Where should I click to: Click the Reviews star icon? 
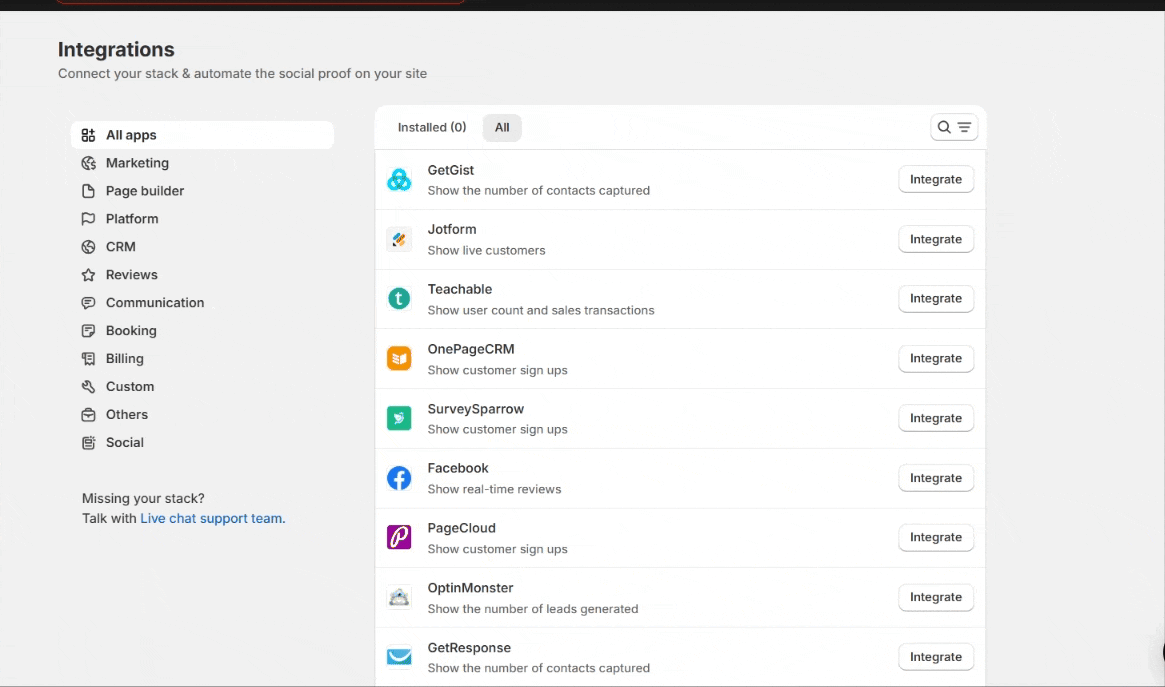(88, 275)
